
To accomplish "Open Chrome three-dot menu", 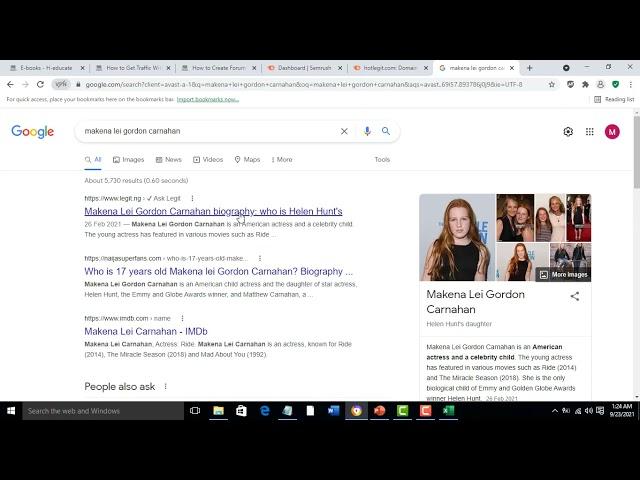I will pos(631,84).
